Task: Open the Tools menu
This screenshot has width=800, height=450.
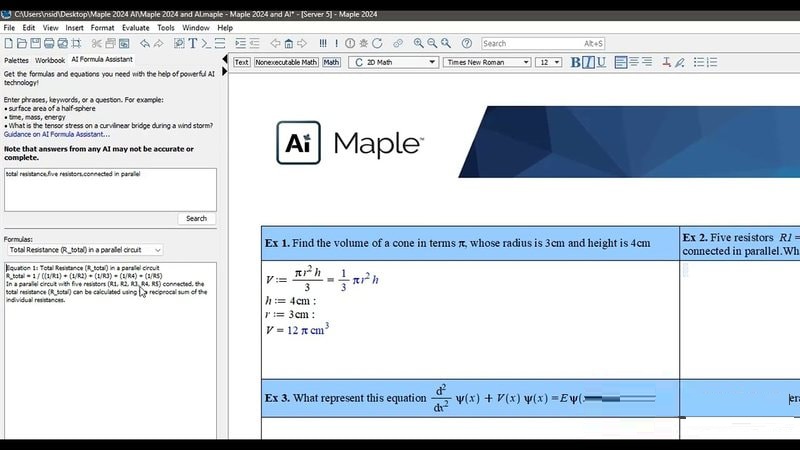Action: pyautogui.click(x=166, y=28)
